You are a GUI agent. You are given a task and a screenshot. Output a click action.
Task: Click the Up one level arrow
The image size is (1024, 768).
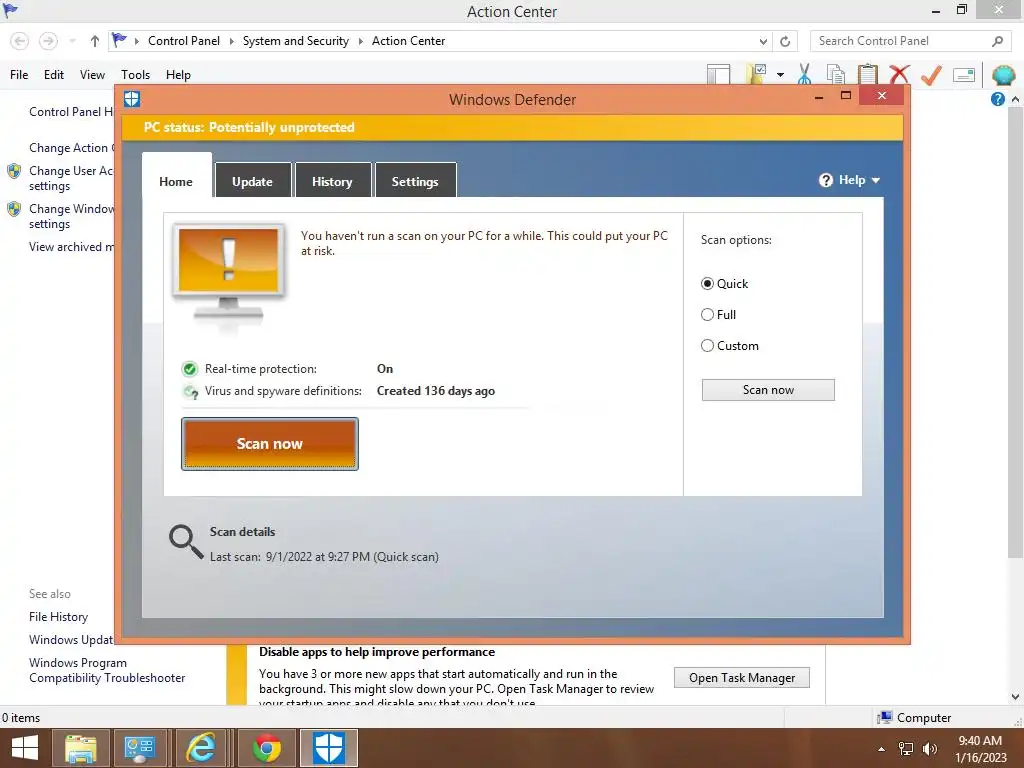pos(95,41)
